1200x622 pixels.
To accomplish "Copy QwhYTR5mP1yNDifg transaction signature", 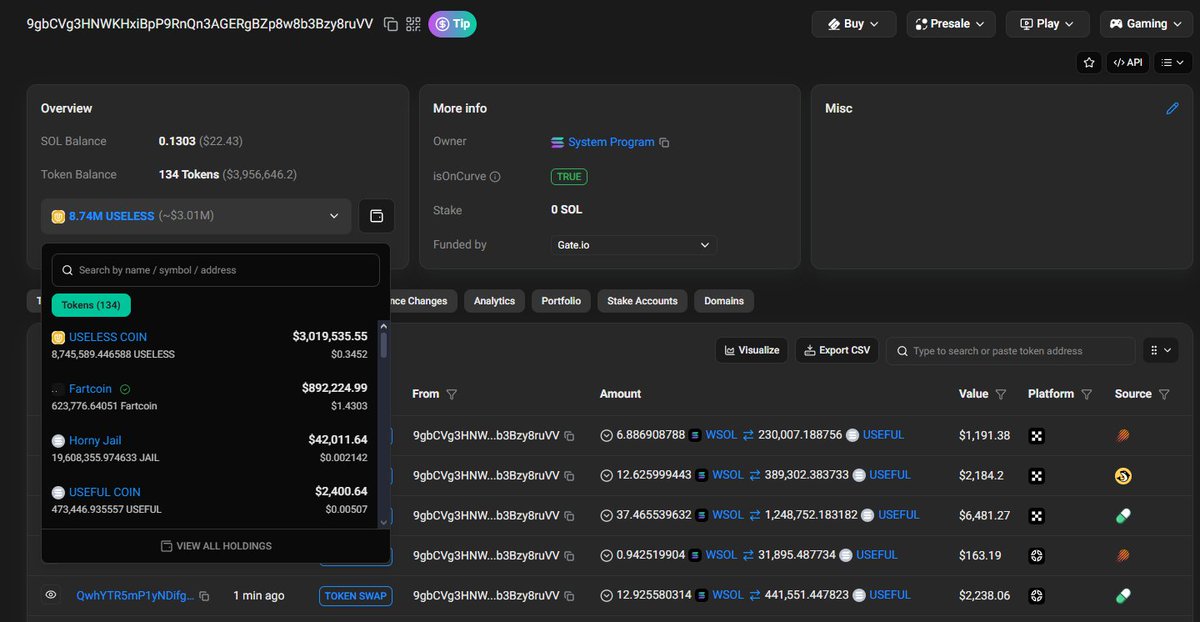I will pos(204,596).
